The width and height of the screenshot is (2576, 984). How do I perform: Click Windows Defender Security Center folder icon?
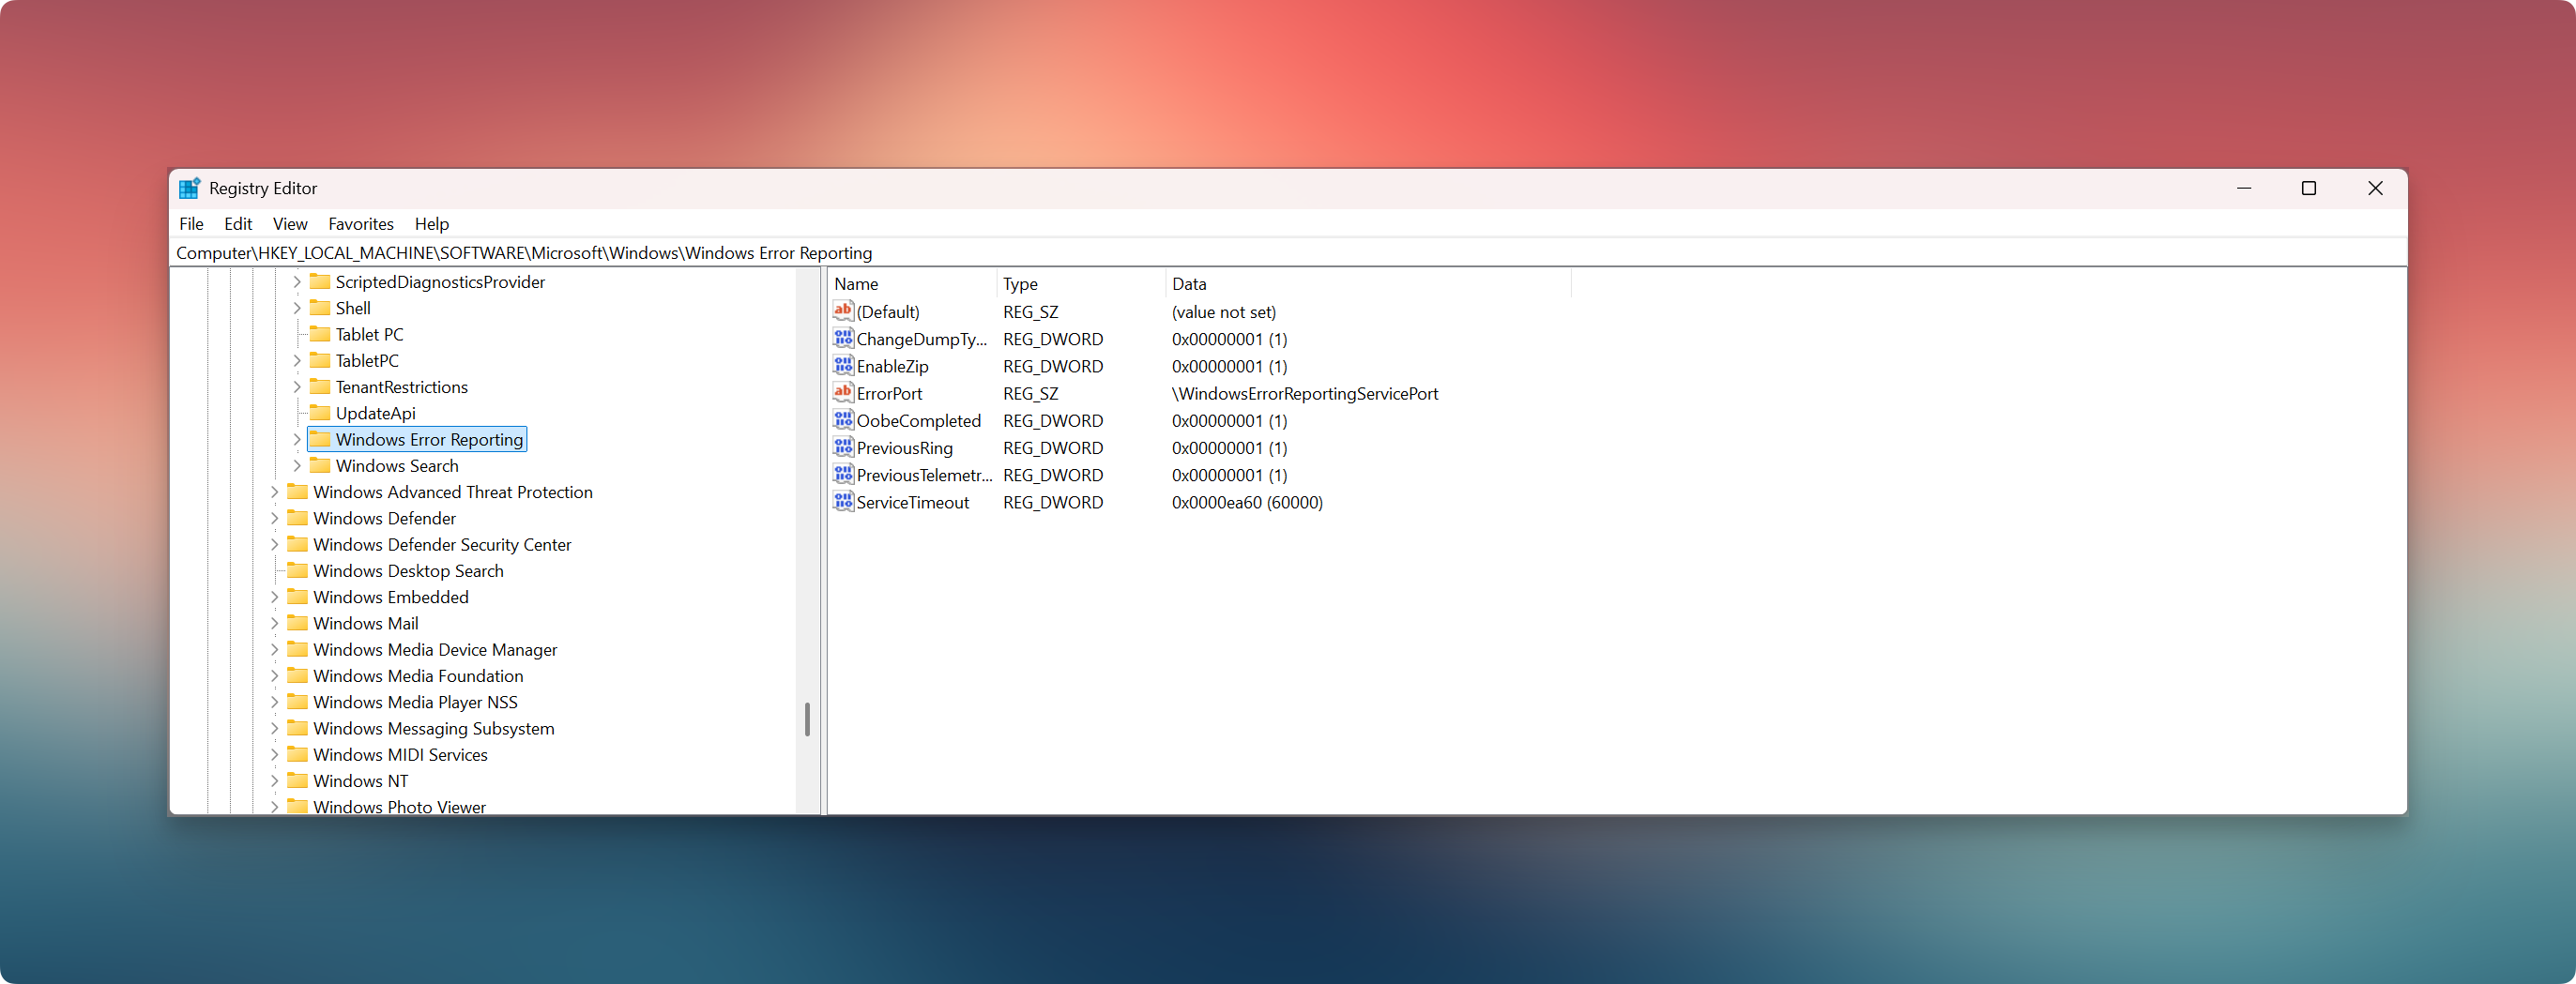pyautogui.click(x=297, y=543)
